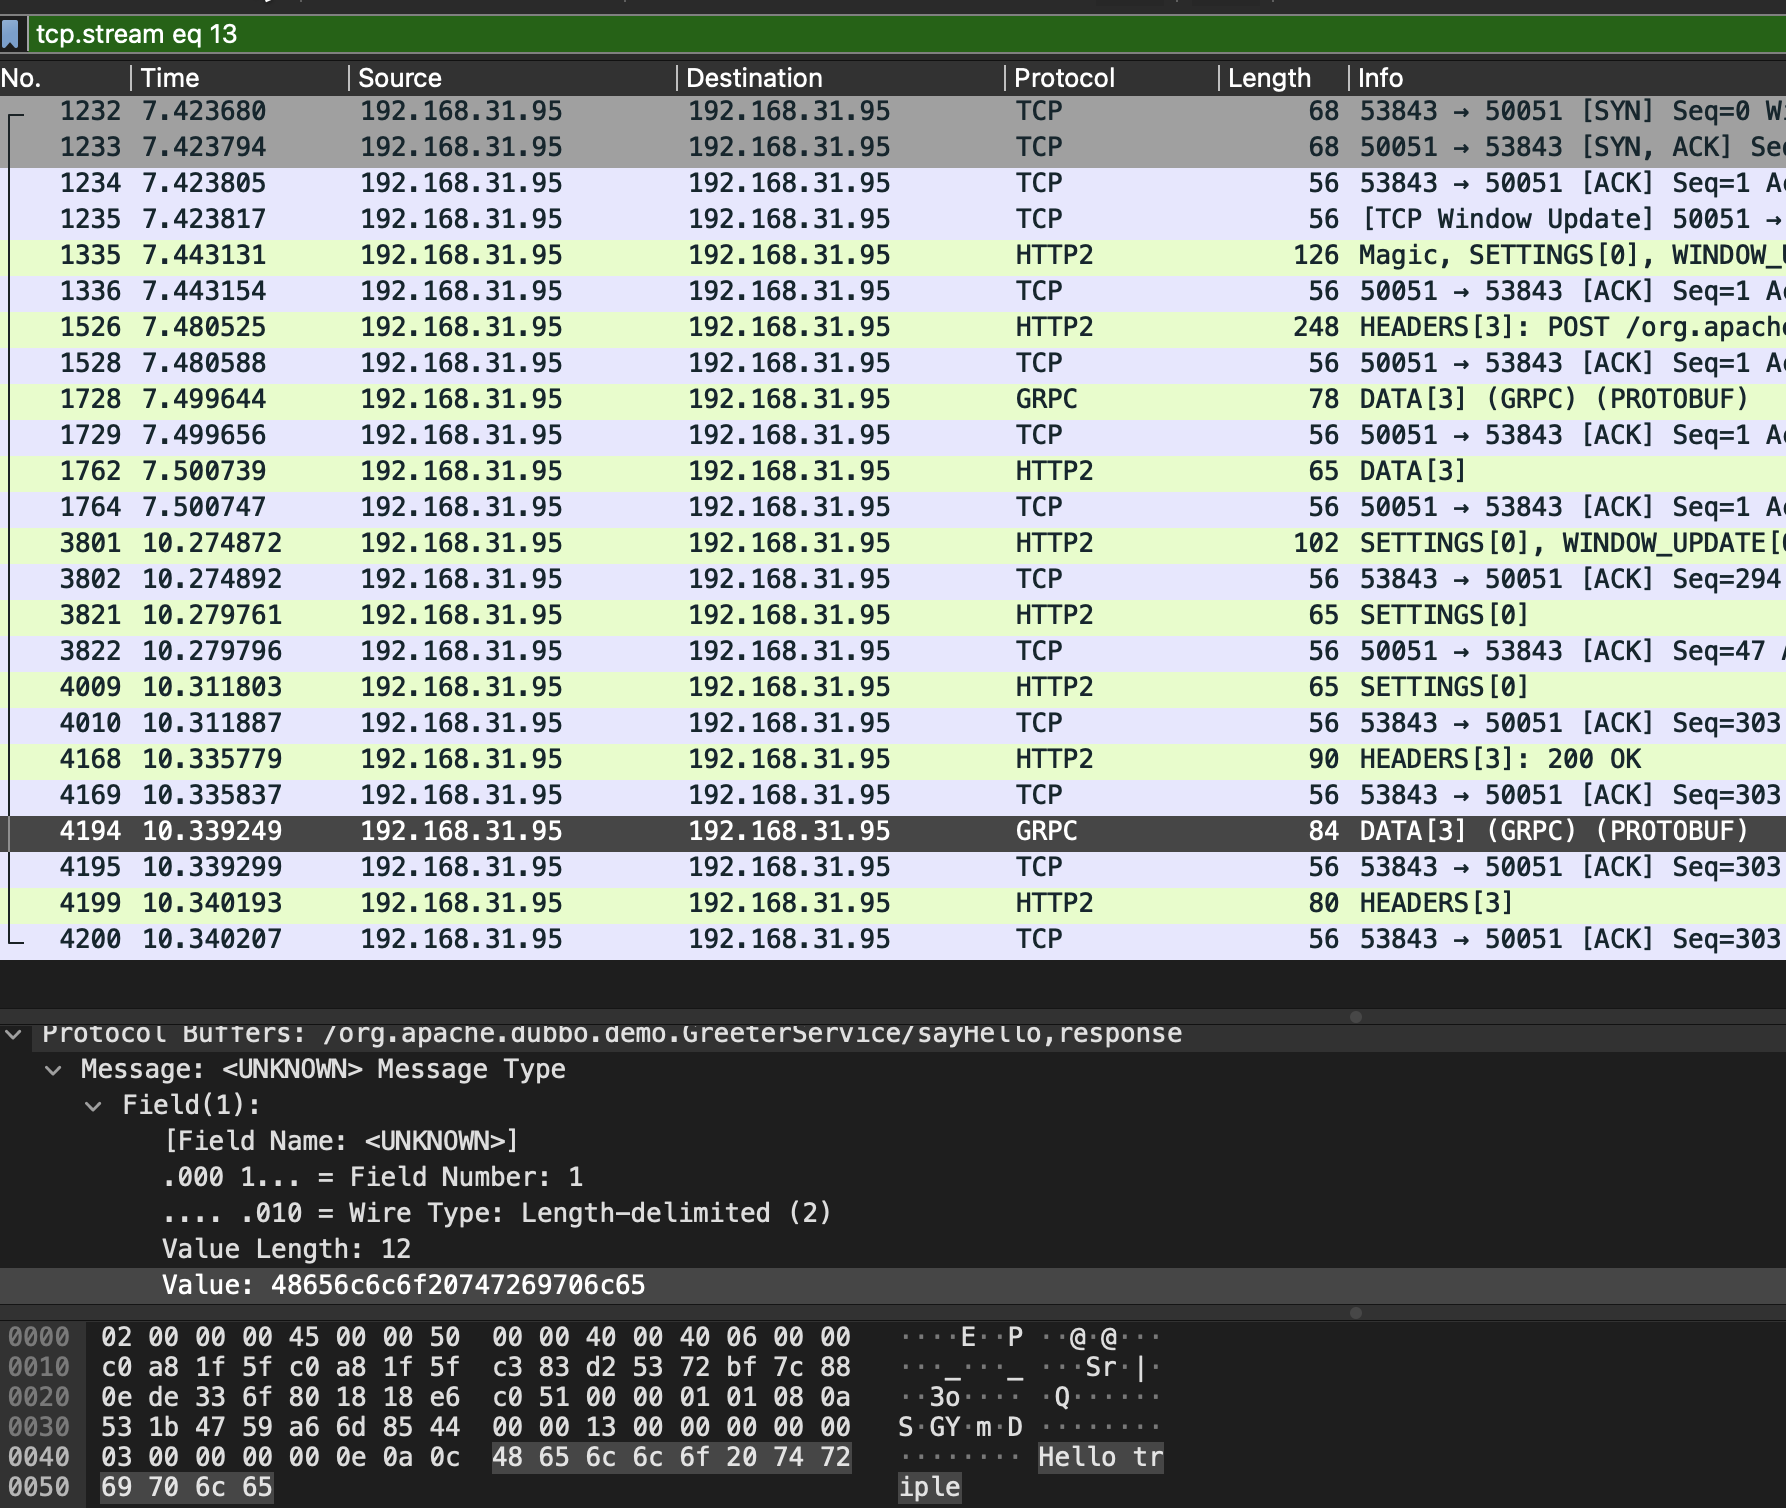Sort by the Source column header
The width and height of the screenshot is (1786, 1508).
(512, 78)
